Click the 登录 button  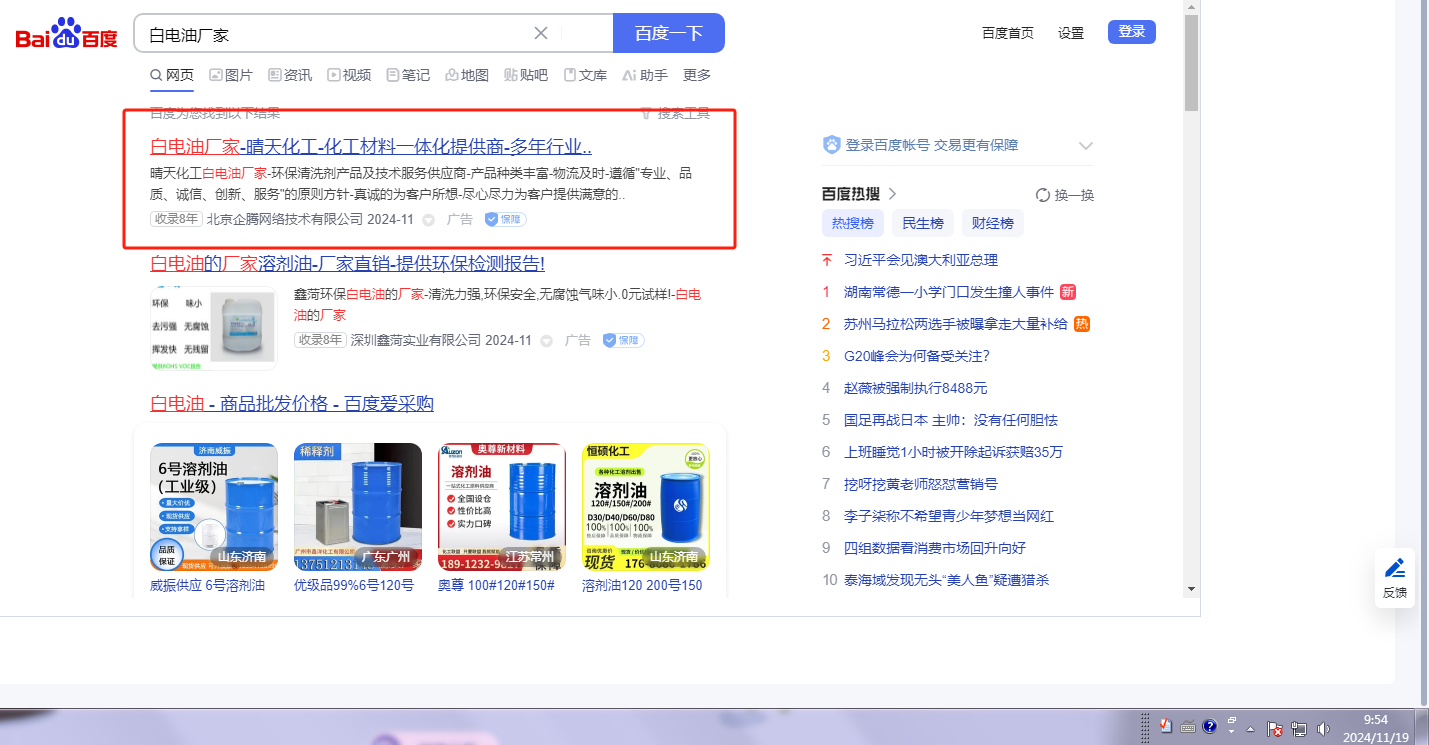1132,32
